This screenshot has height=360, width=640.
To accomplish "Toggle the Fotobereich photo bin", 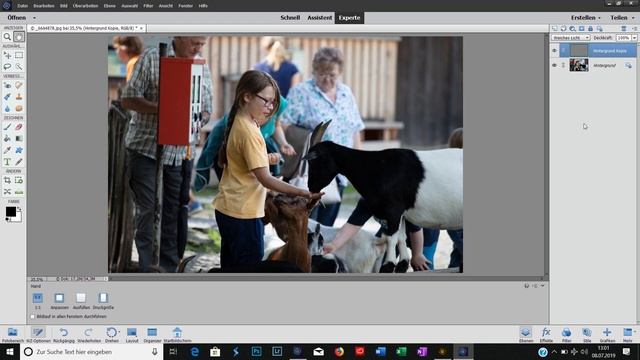I will [x=13, y=335].
